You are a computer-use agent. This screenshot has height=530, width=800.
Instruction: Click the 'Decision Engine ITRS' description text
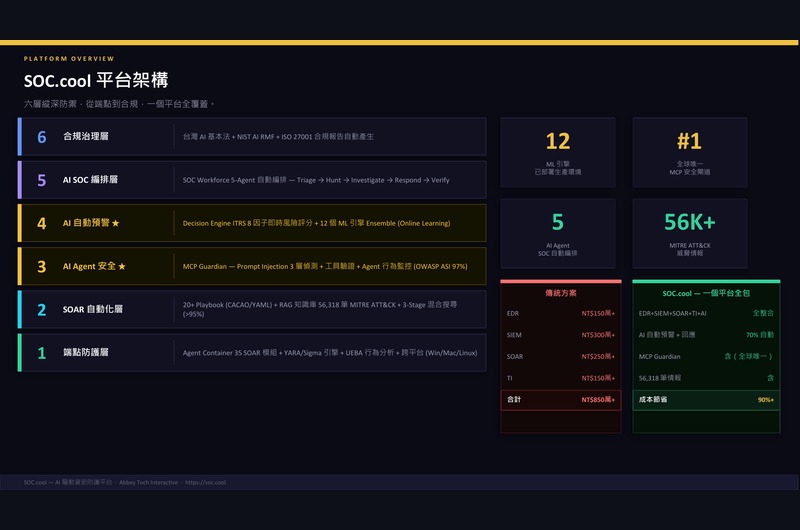point(316,223)
